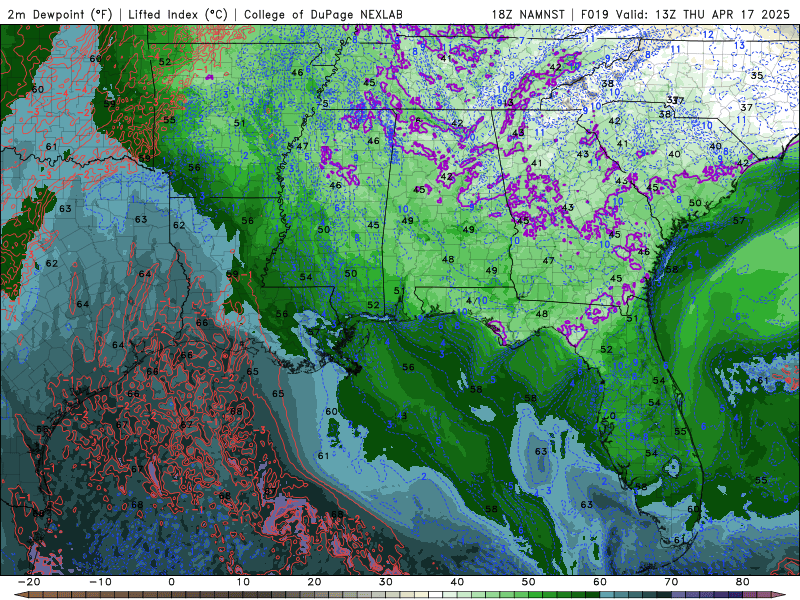Click the blue '12' lifted index contour label
This screenshot has width=800, height=600.
(x=708, y=35)
